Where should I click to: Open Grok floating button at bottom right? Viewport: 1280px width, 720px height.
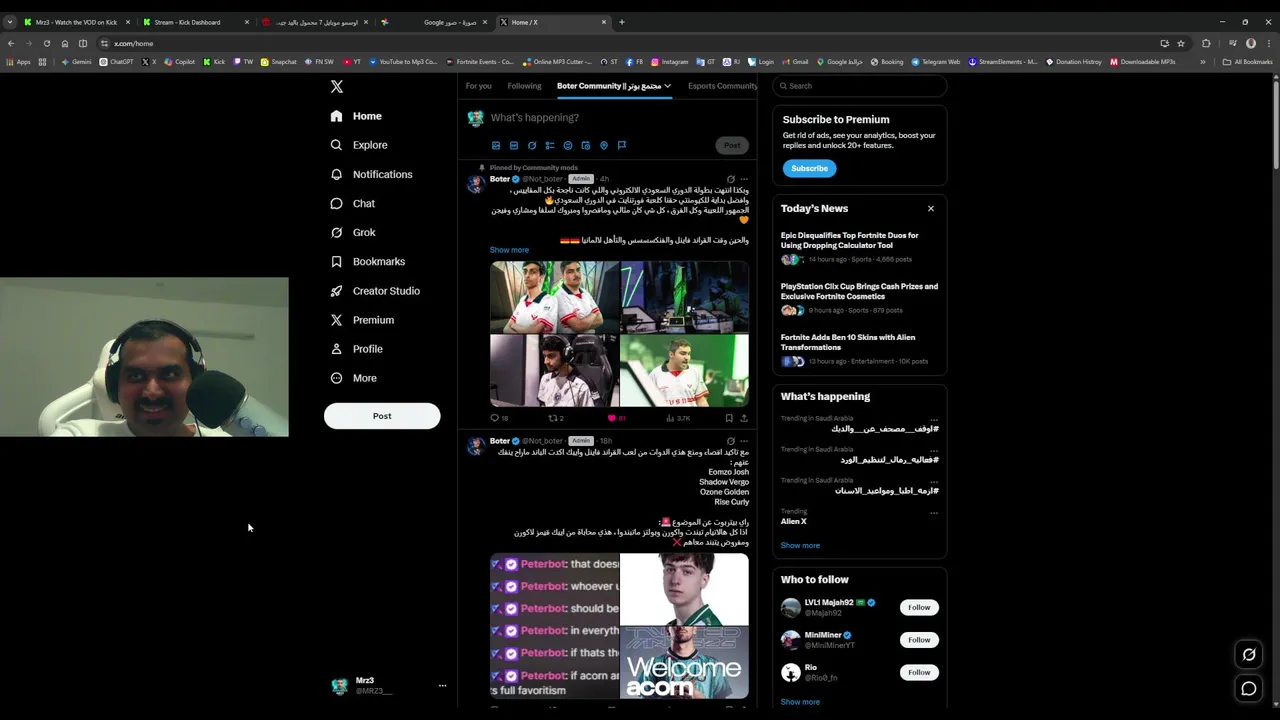coord(1249,655)
